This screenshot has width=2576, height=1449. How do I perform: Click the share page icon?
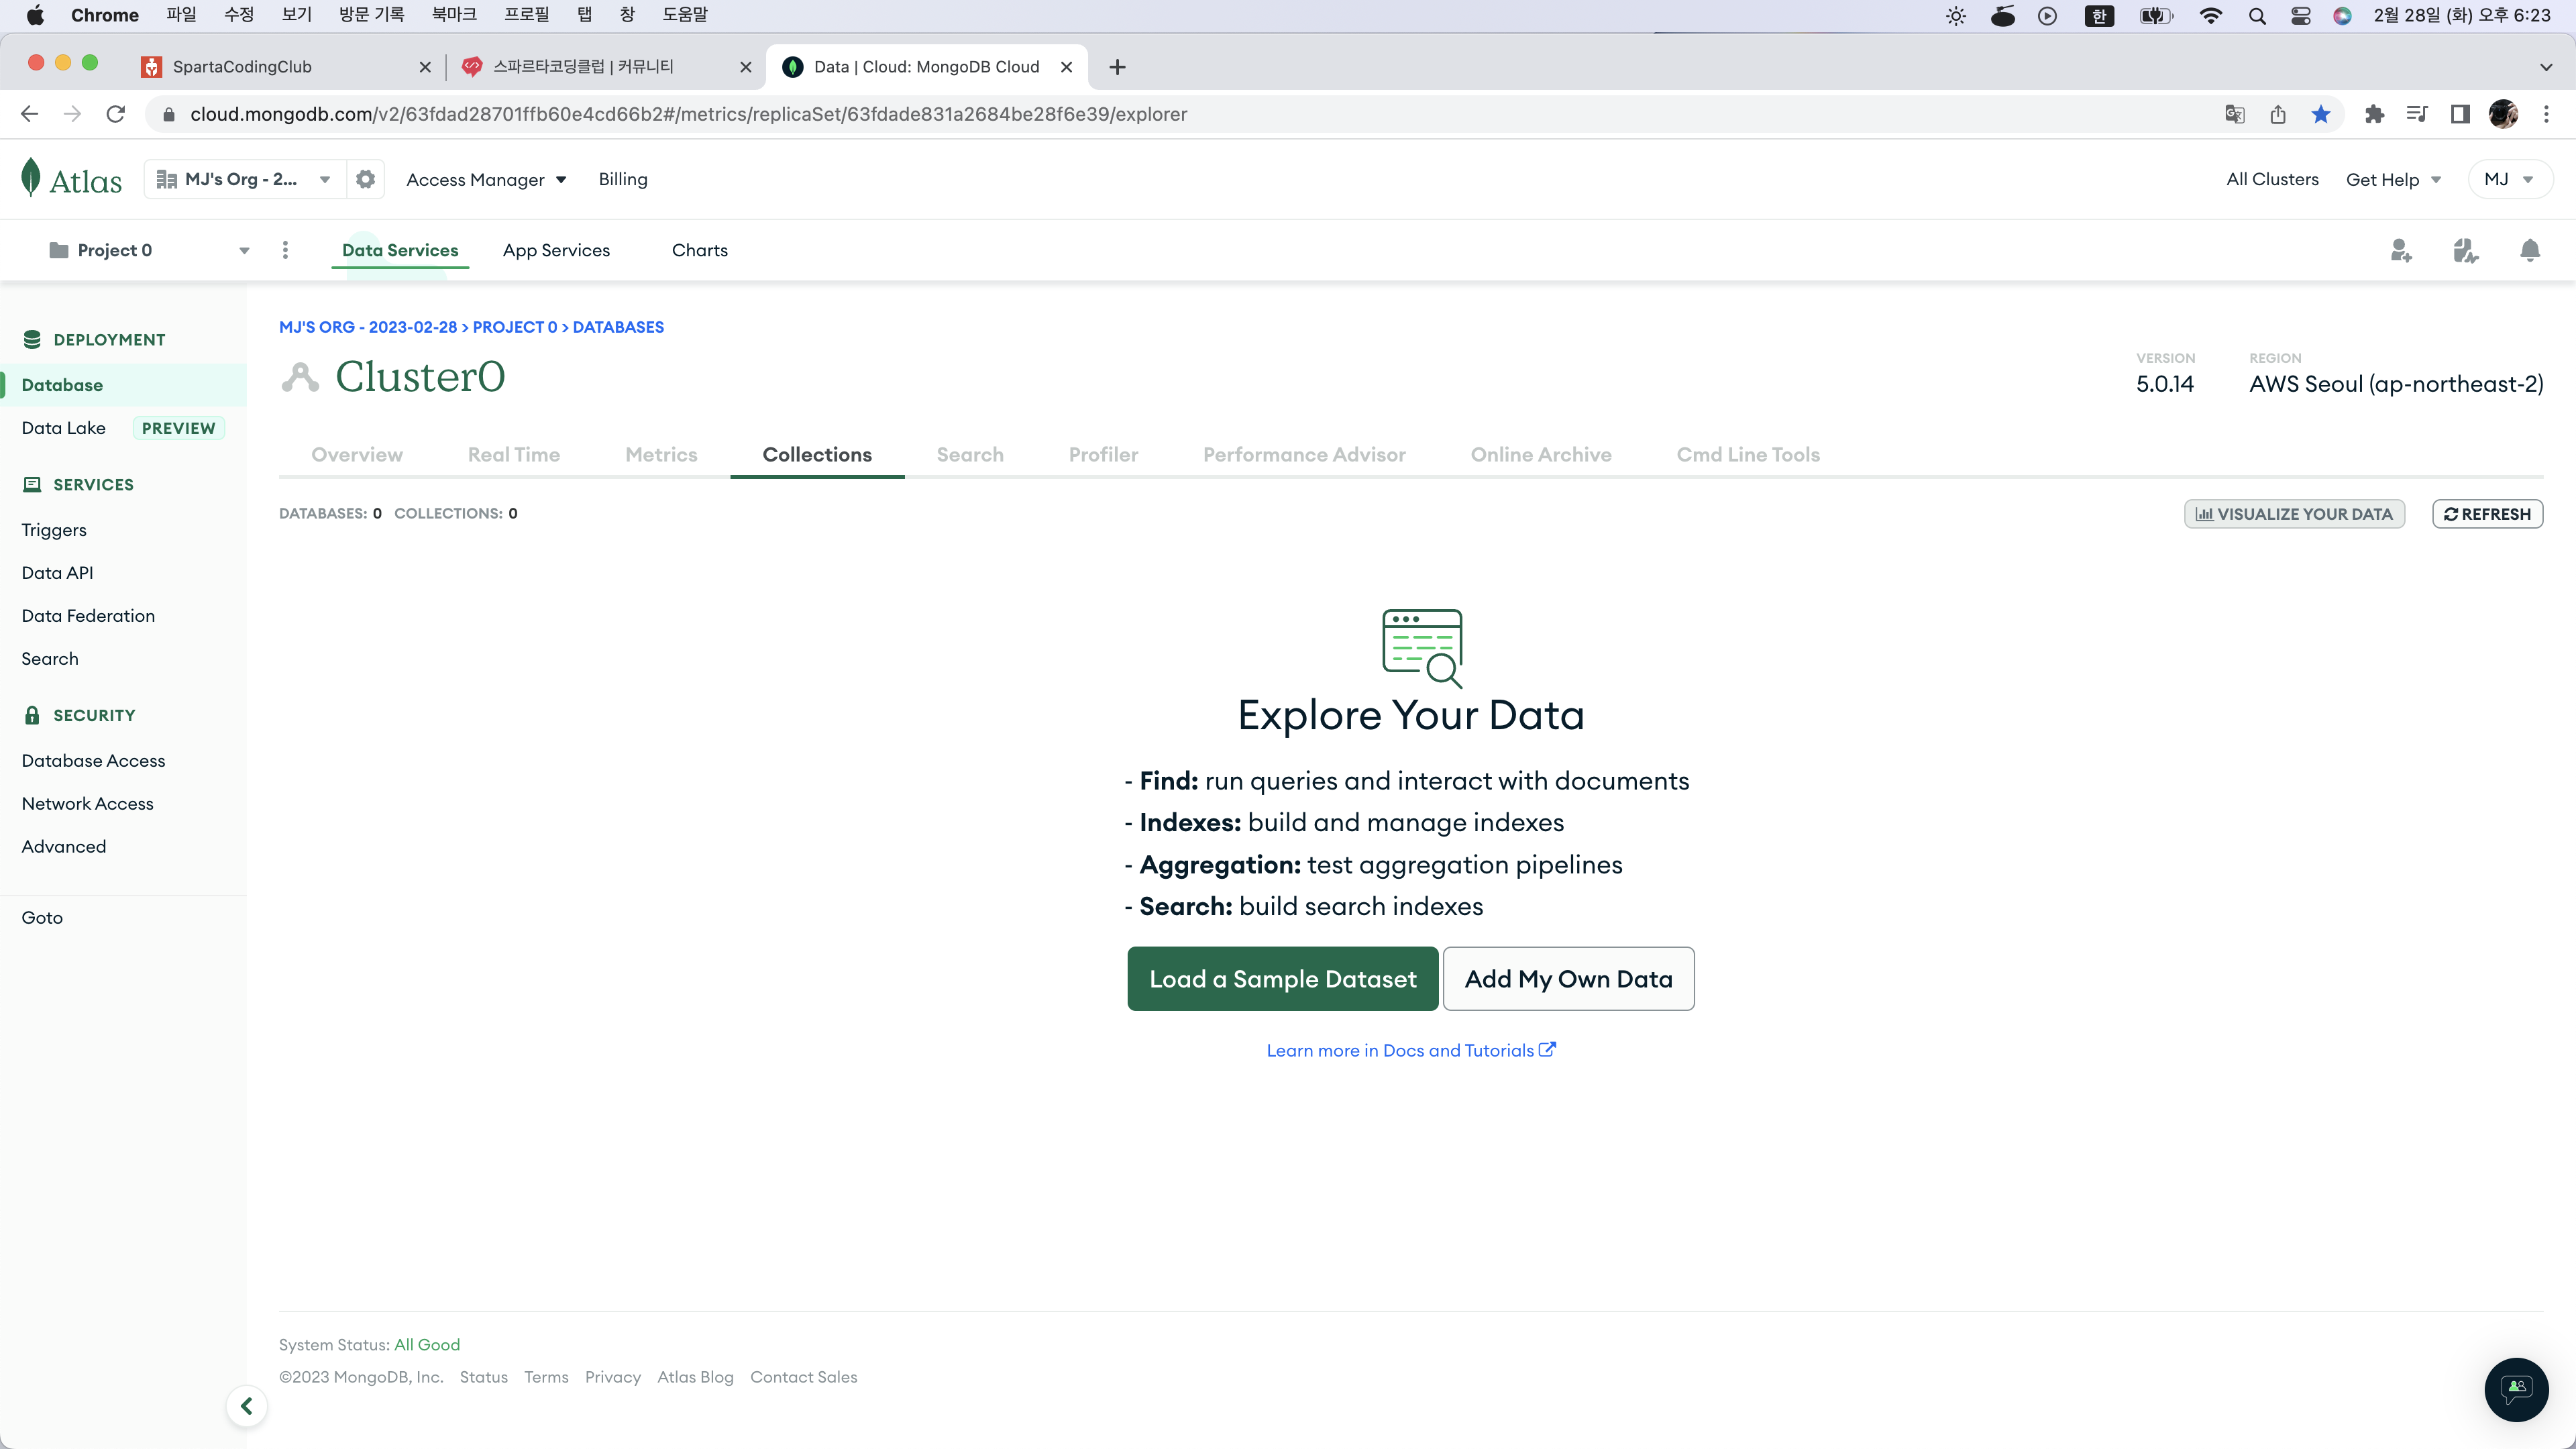2278,114
